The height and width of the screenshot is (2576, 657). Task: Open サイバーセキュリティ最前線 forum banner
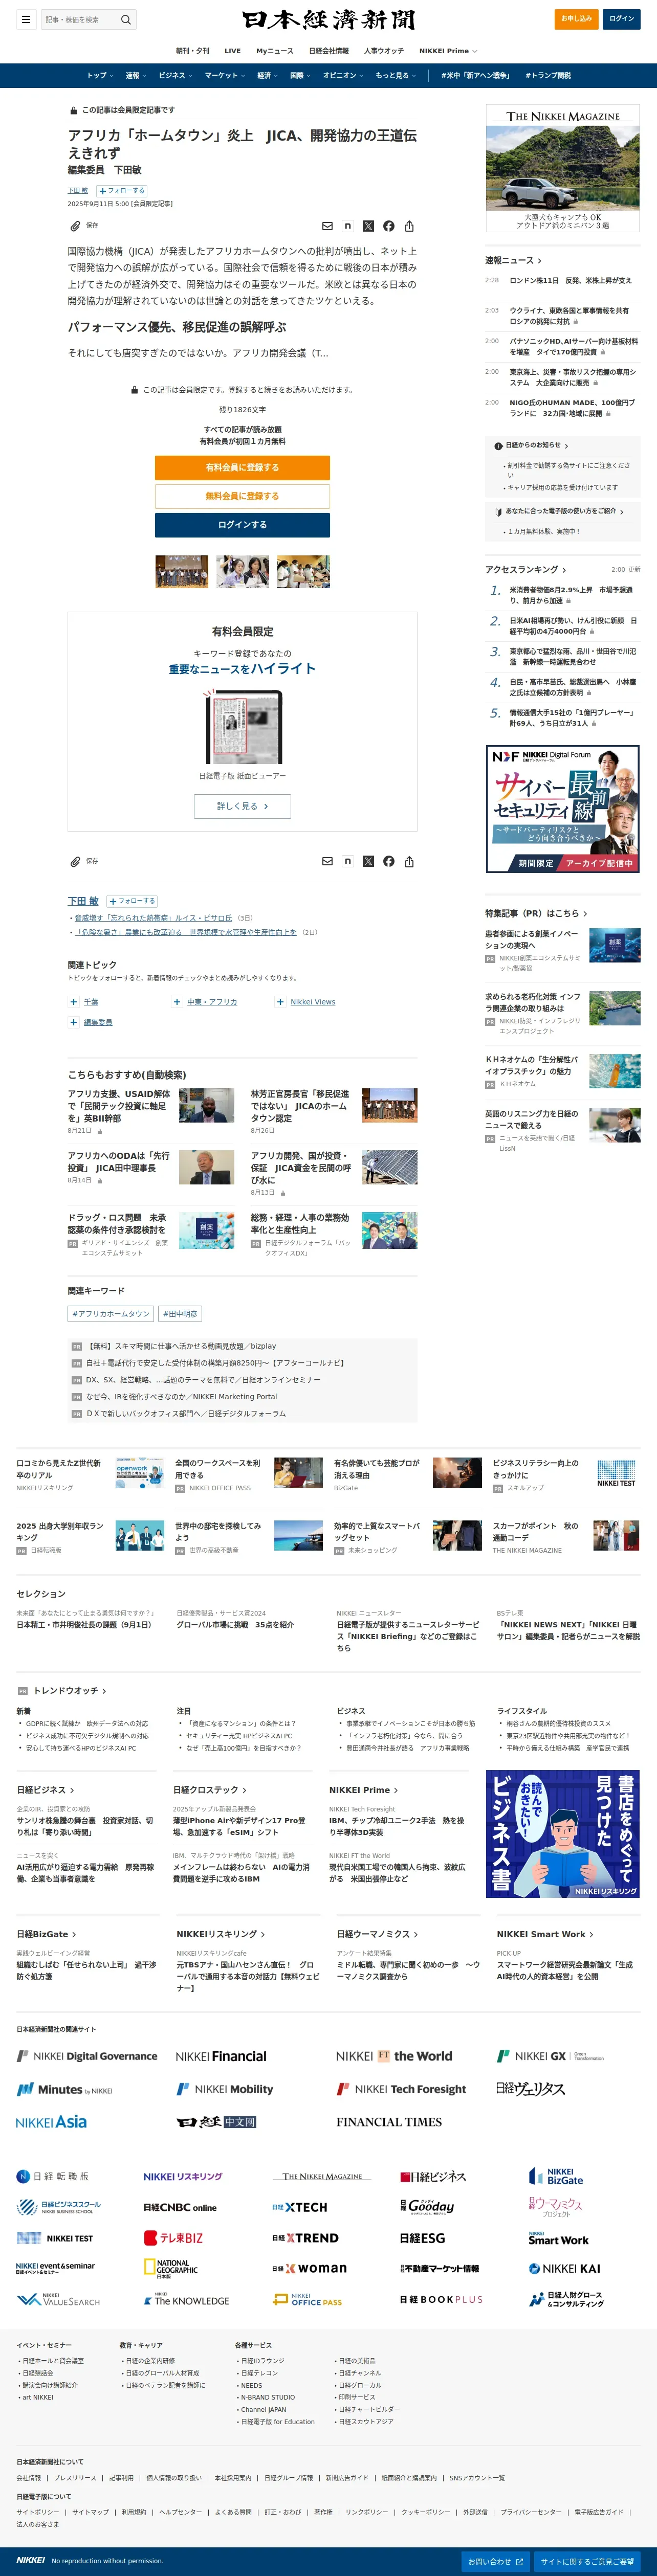tap(563, 809)
